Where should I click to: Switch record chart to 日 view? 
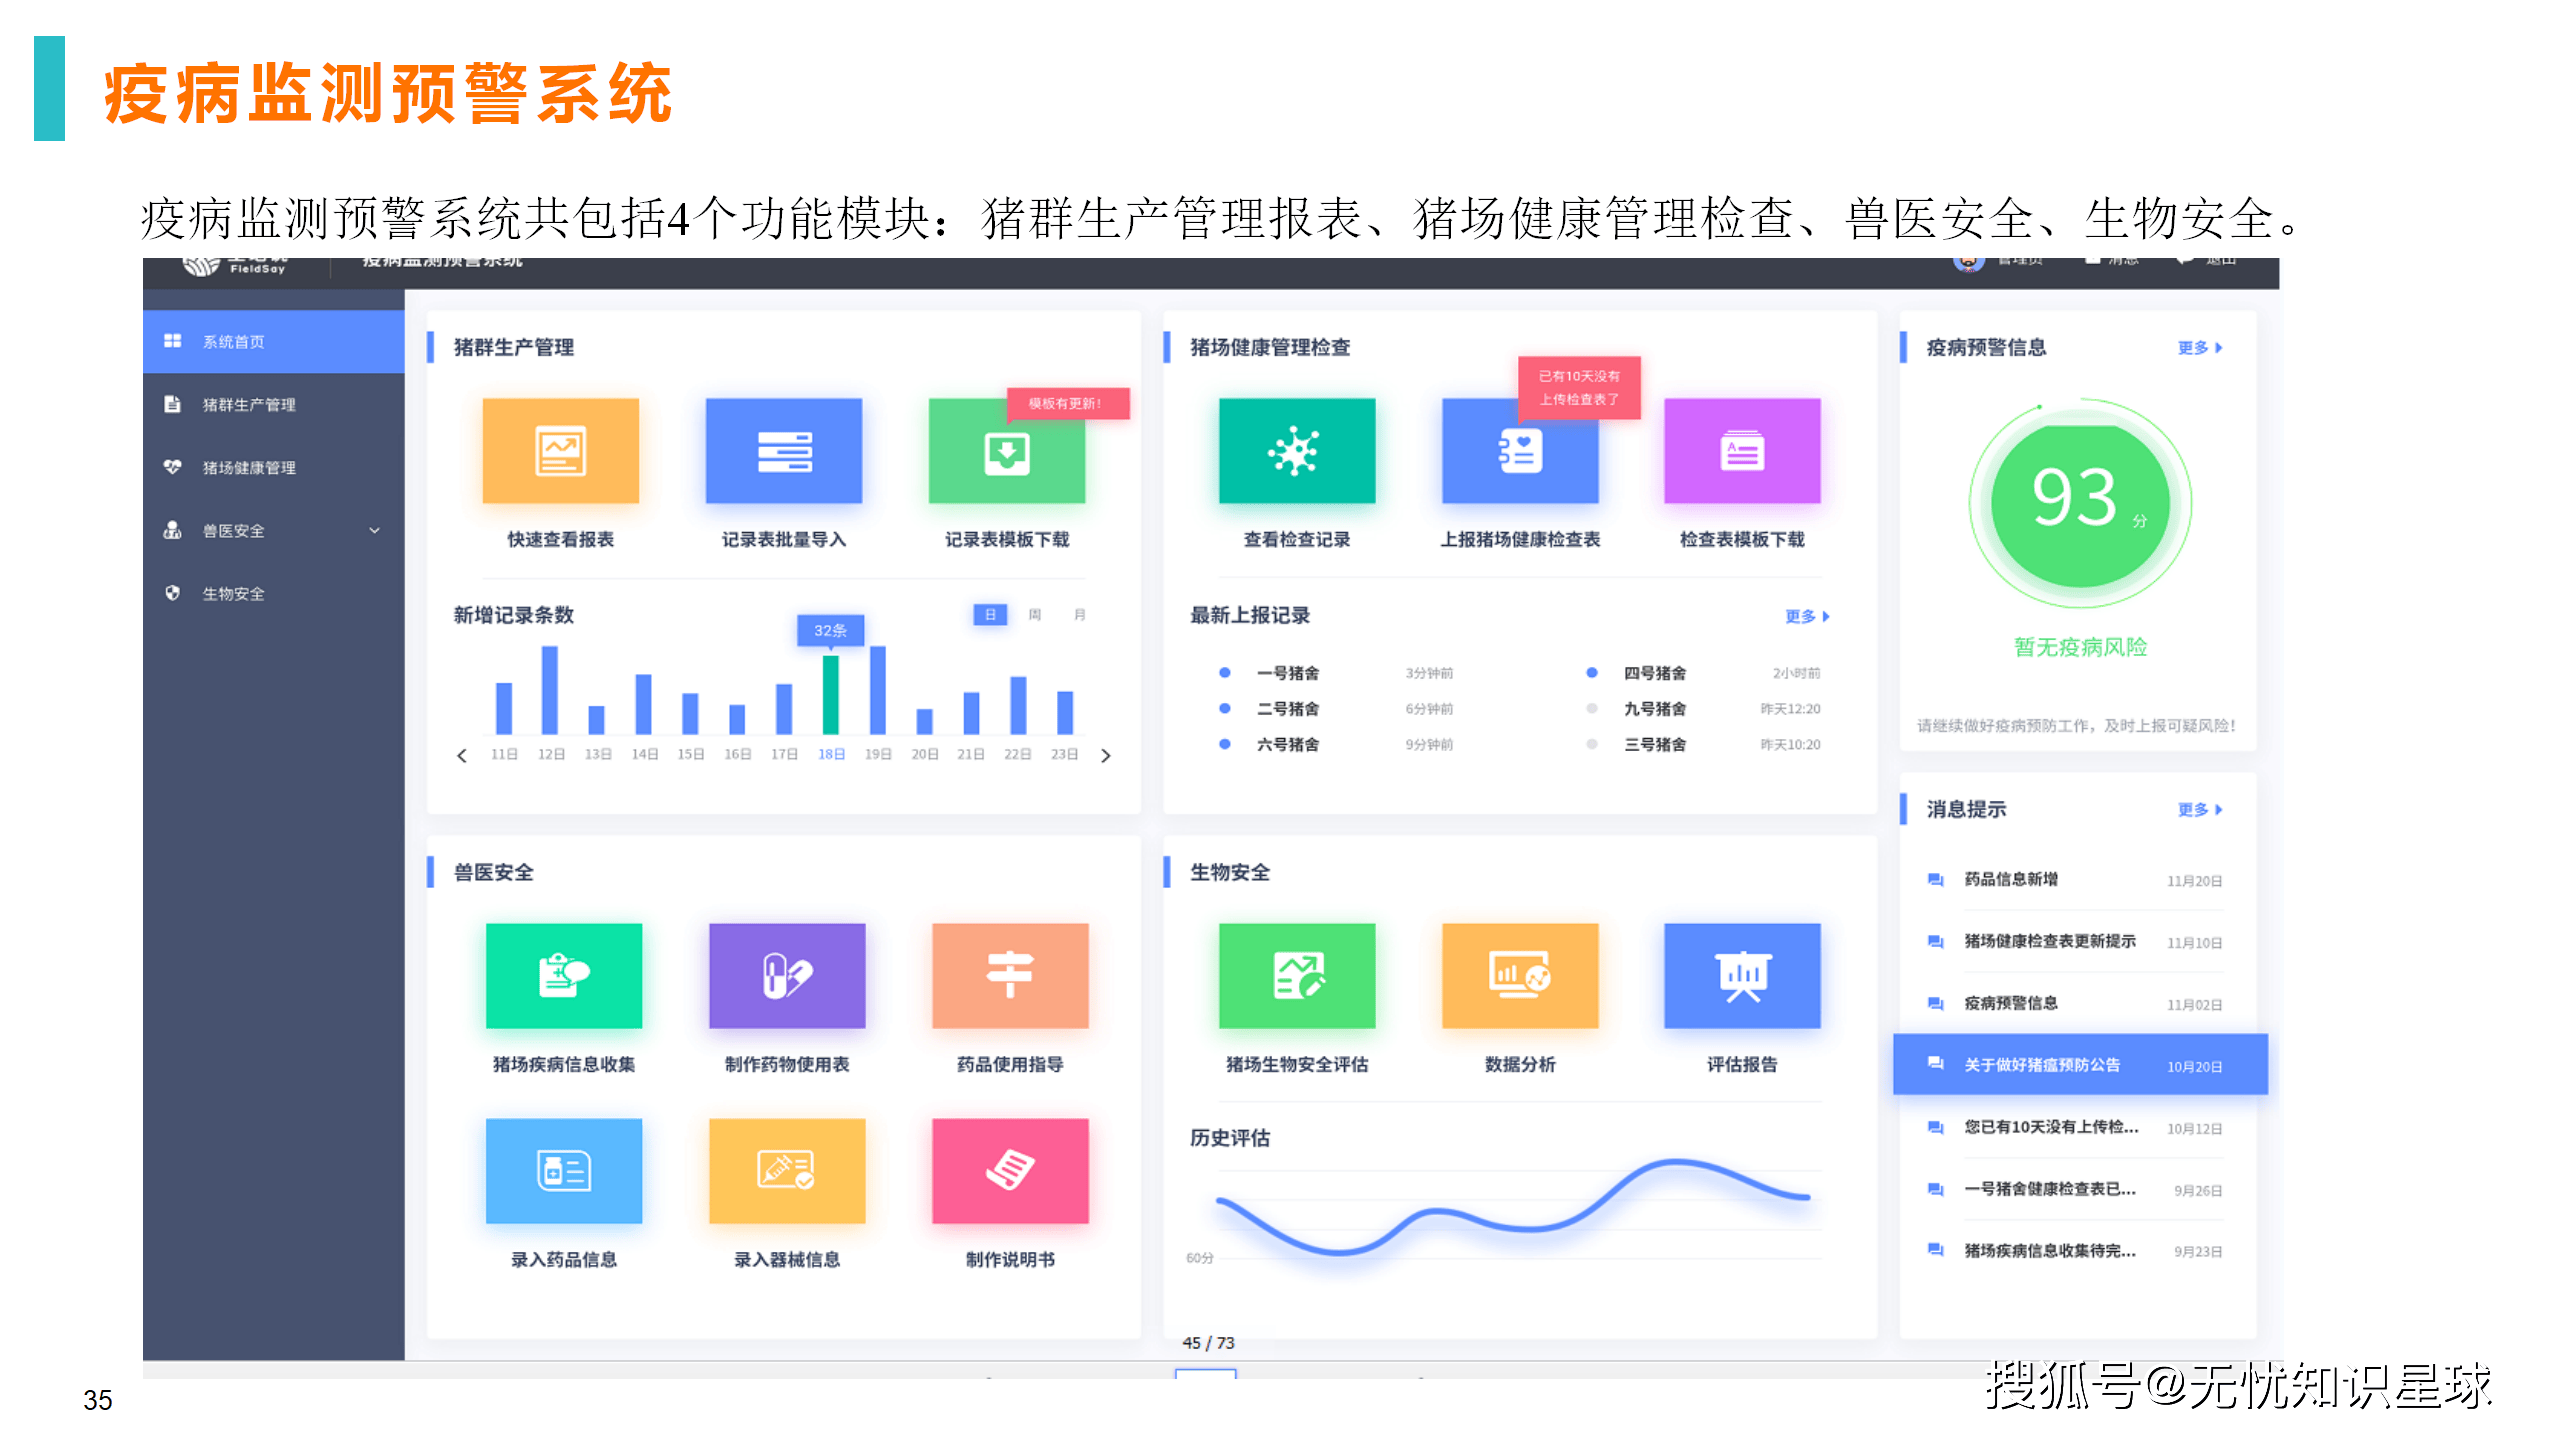[990, 615]
